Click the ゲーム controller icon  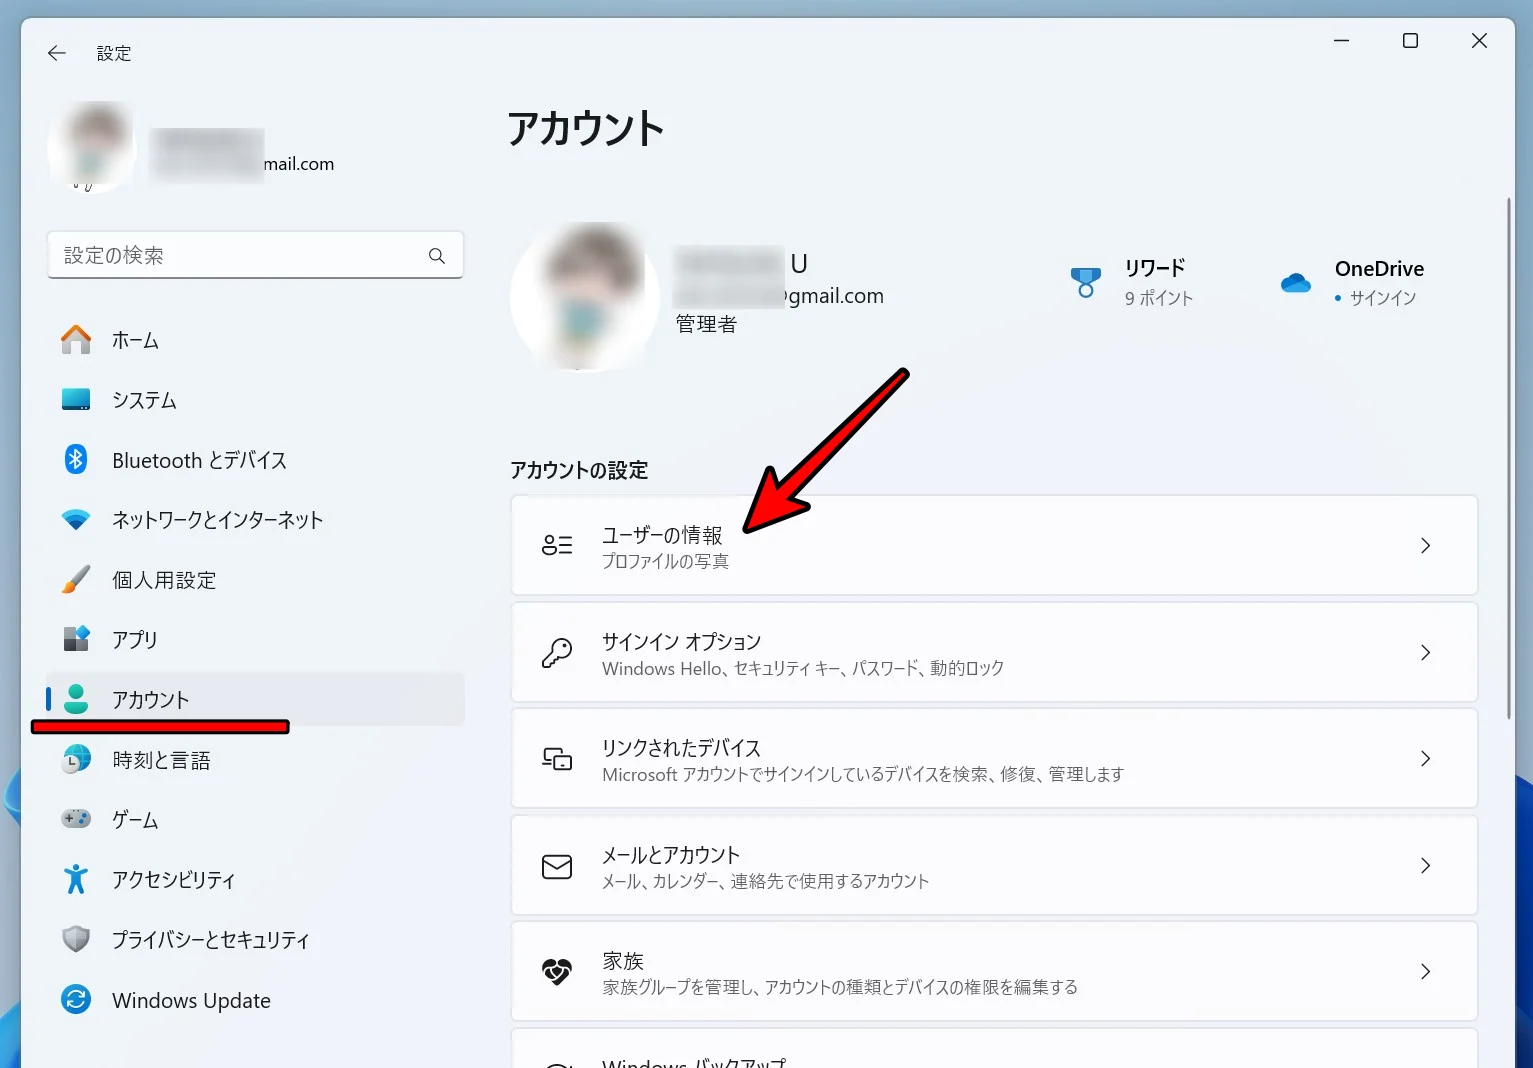click(x=75, y=819)
